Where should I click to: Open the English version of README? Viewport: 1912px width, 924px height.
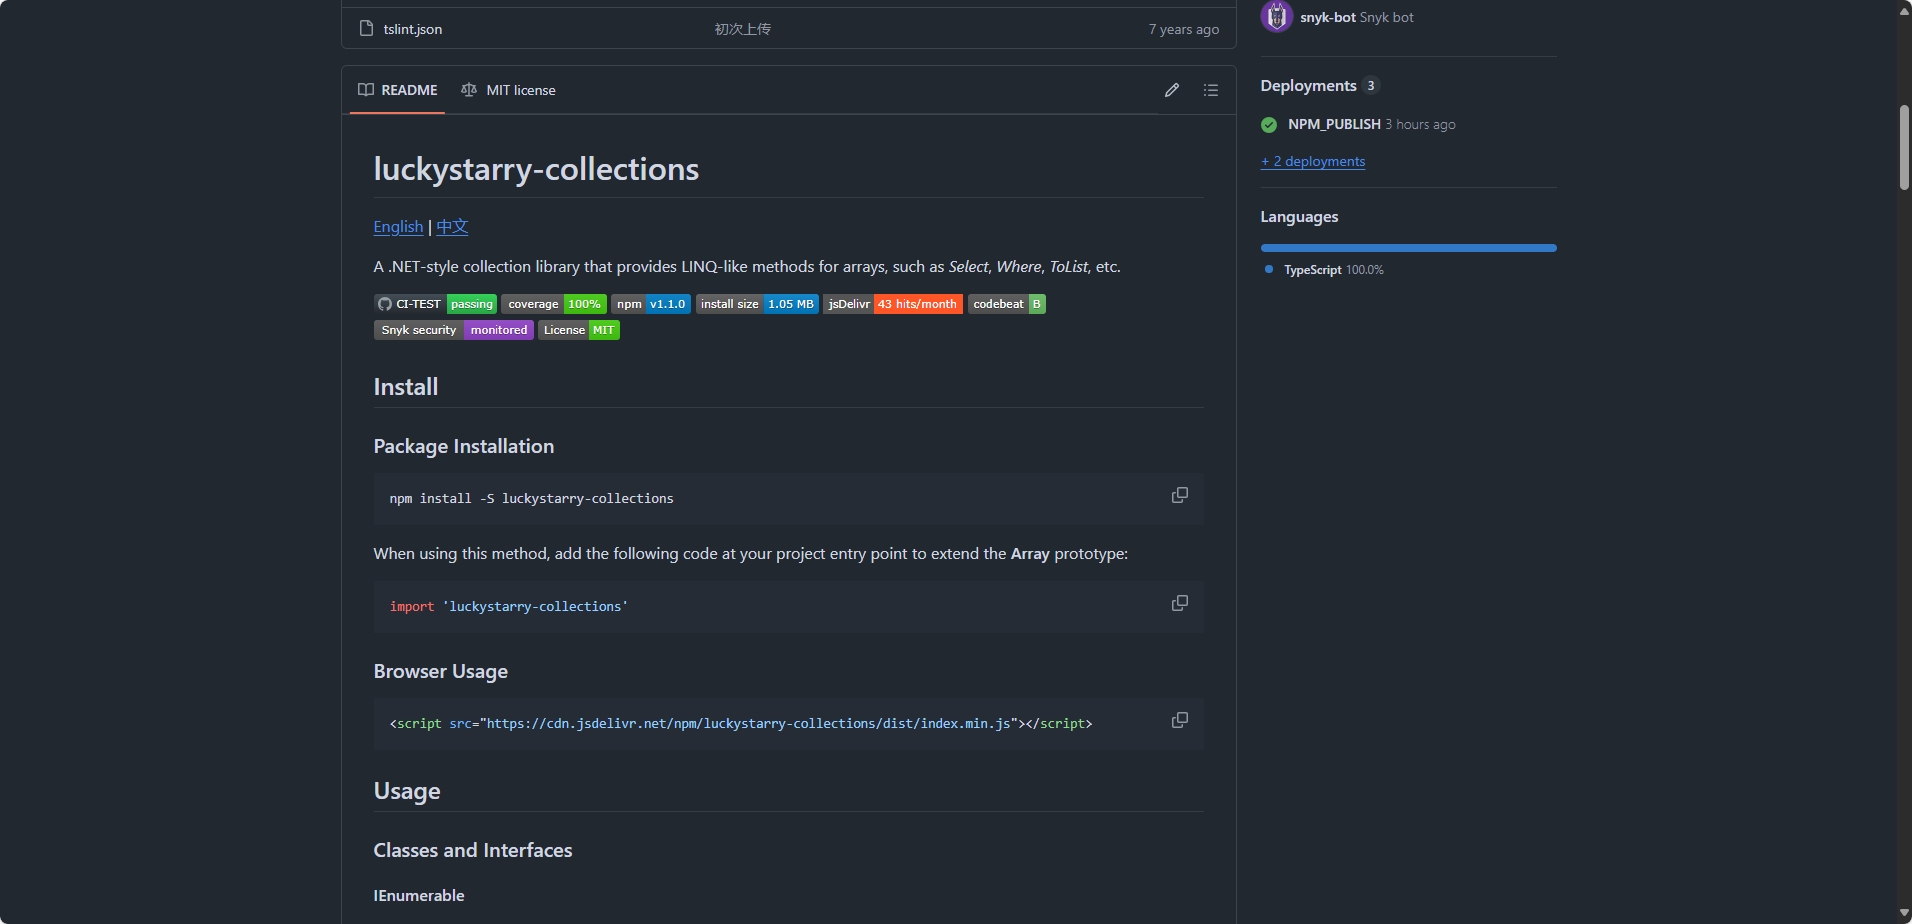pyautogui.click(x=397, y=227)
